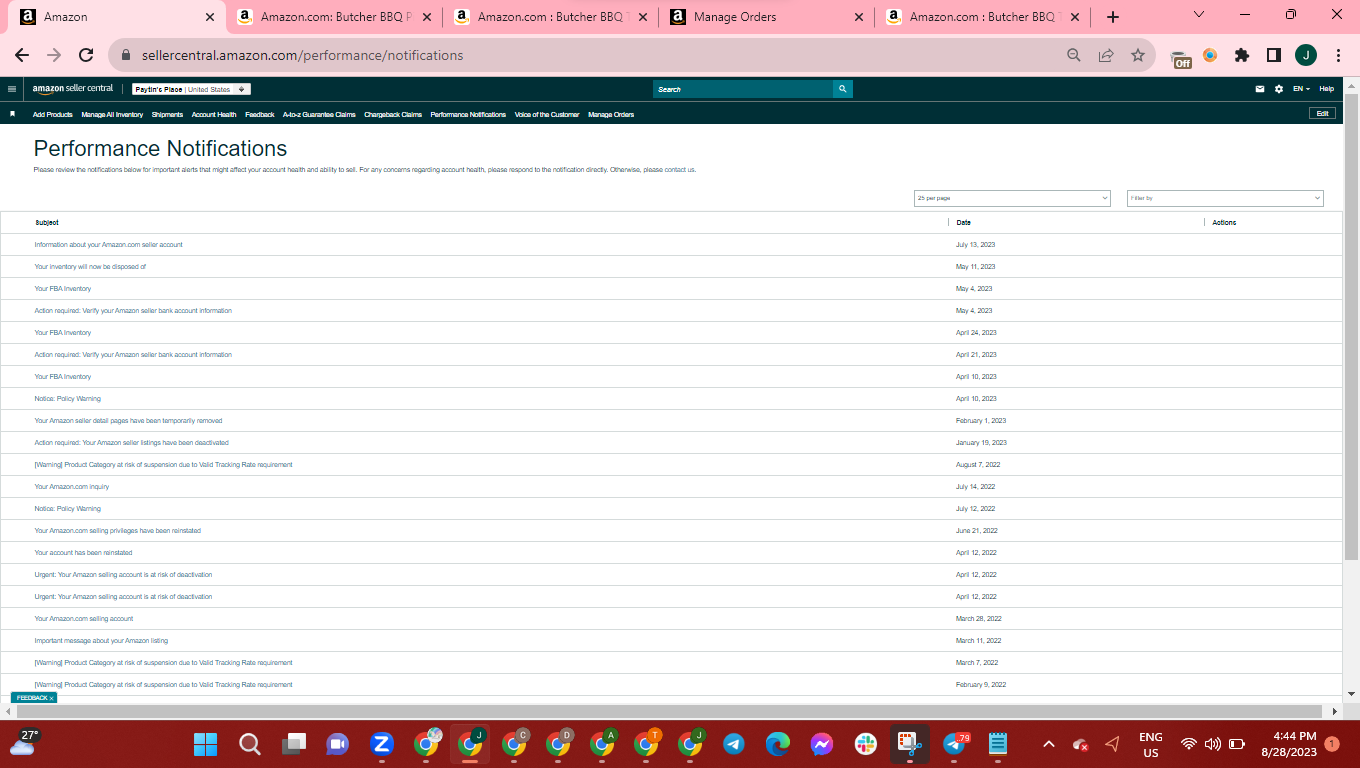Click the Chrome address bar URL

(302, 55)
